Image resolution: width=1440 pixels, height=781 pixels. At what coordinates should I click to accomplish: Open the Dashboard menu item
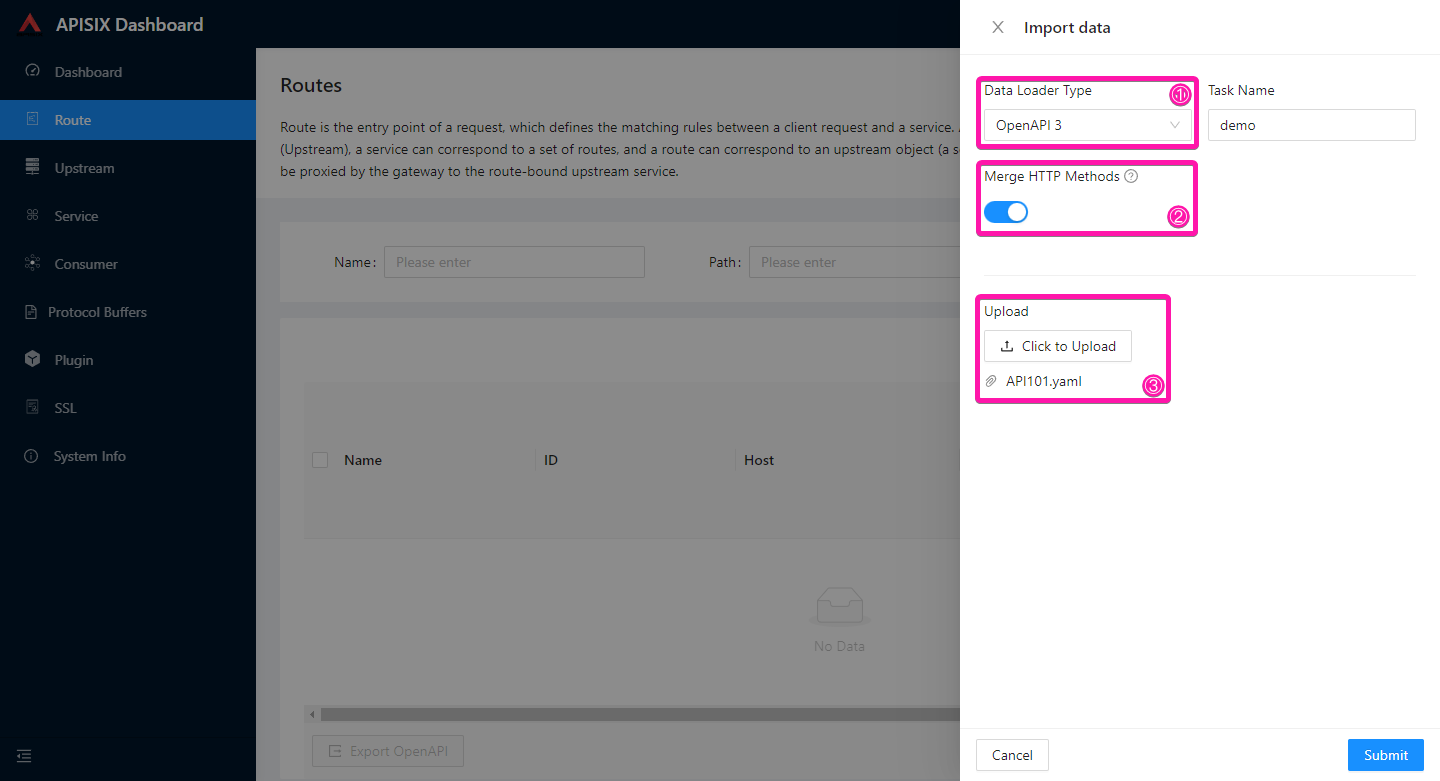coord(128,72)
